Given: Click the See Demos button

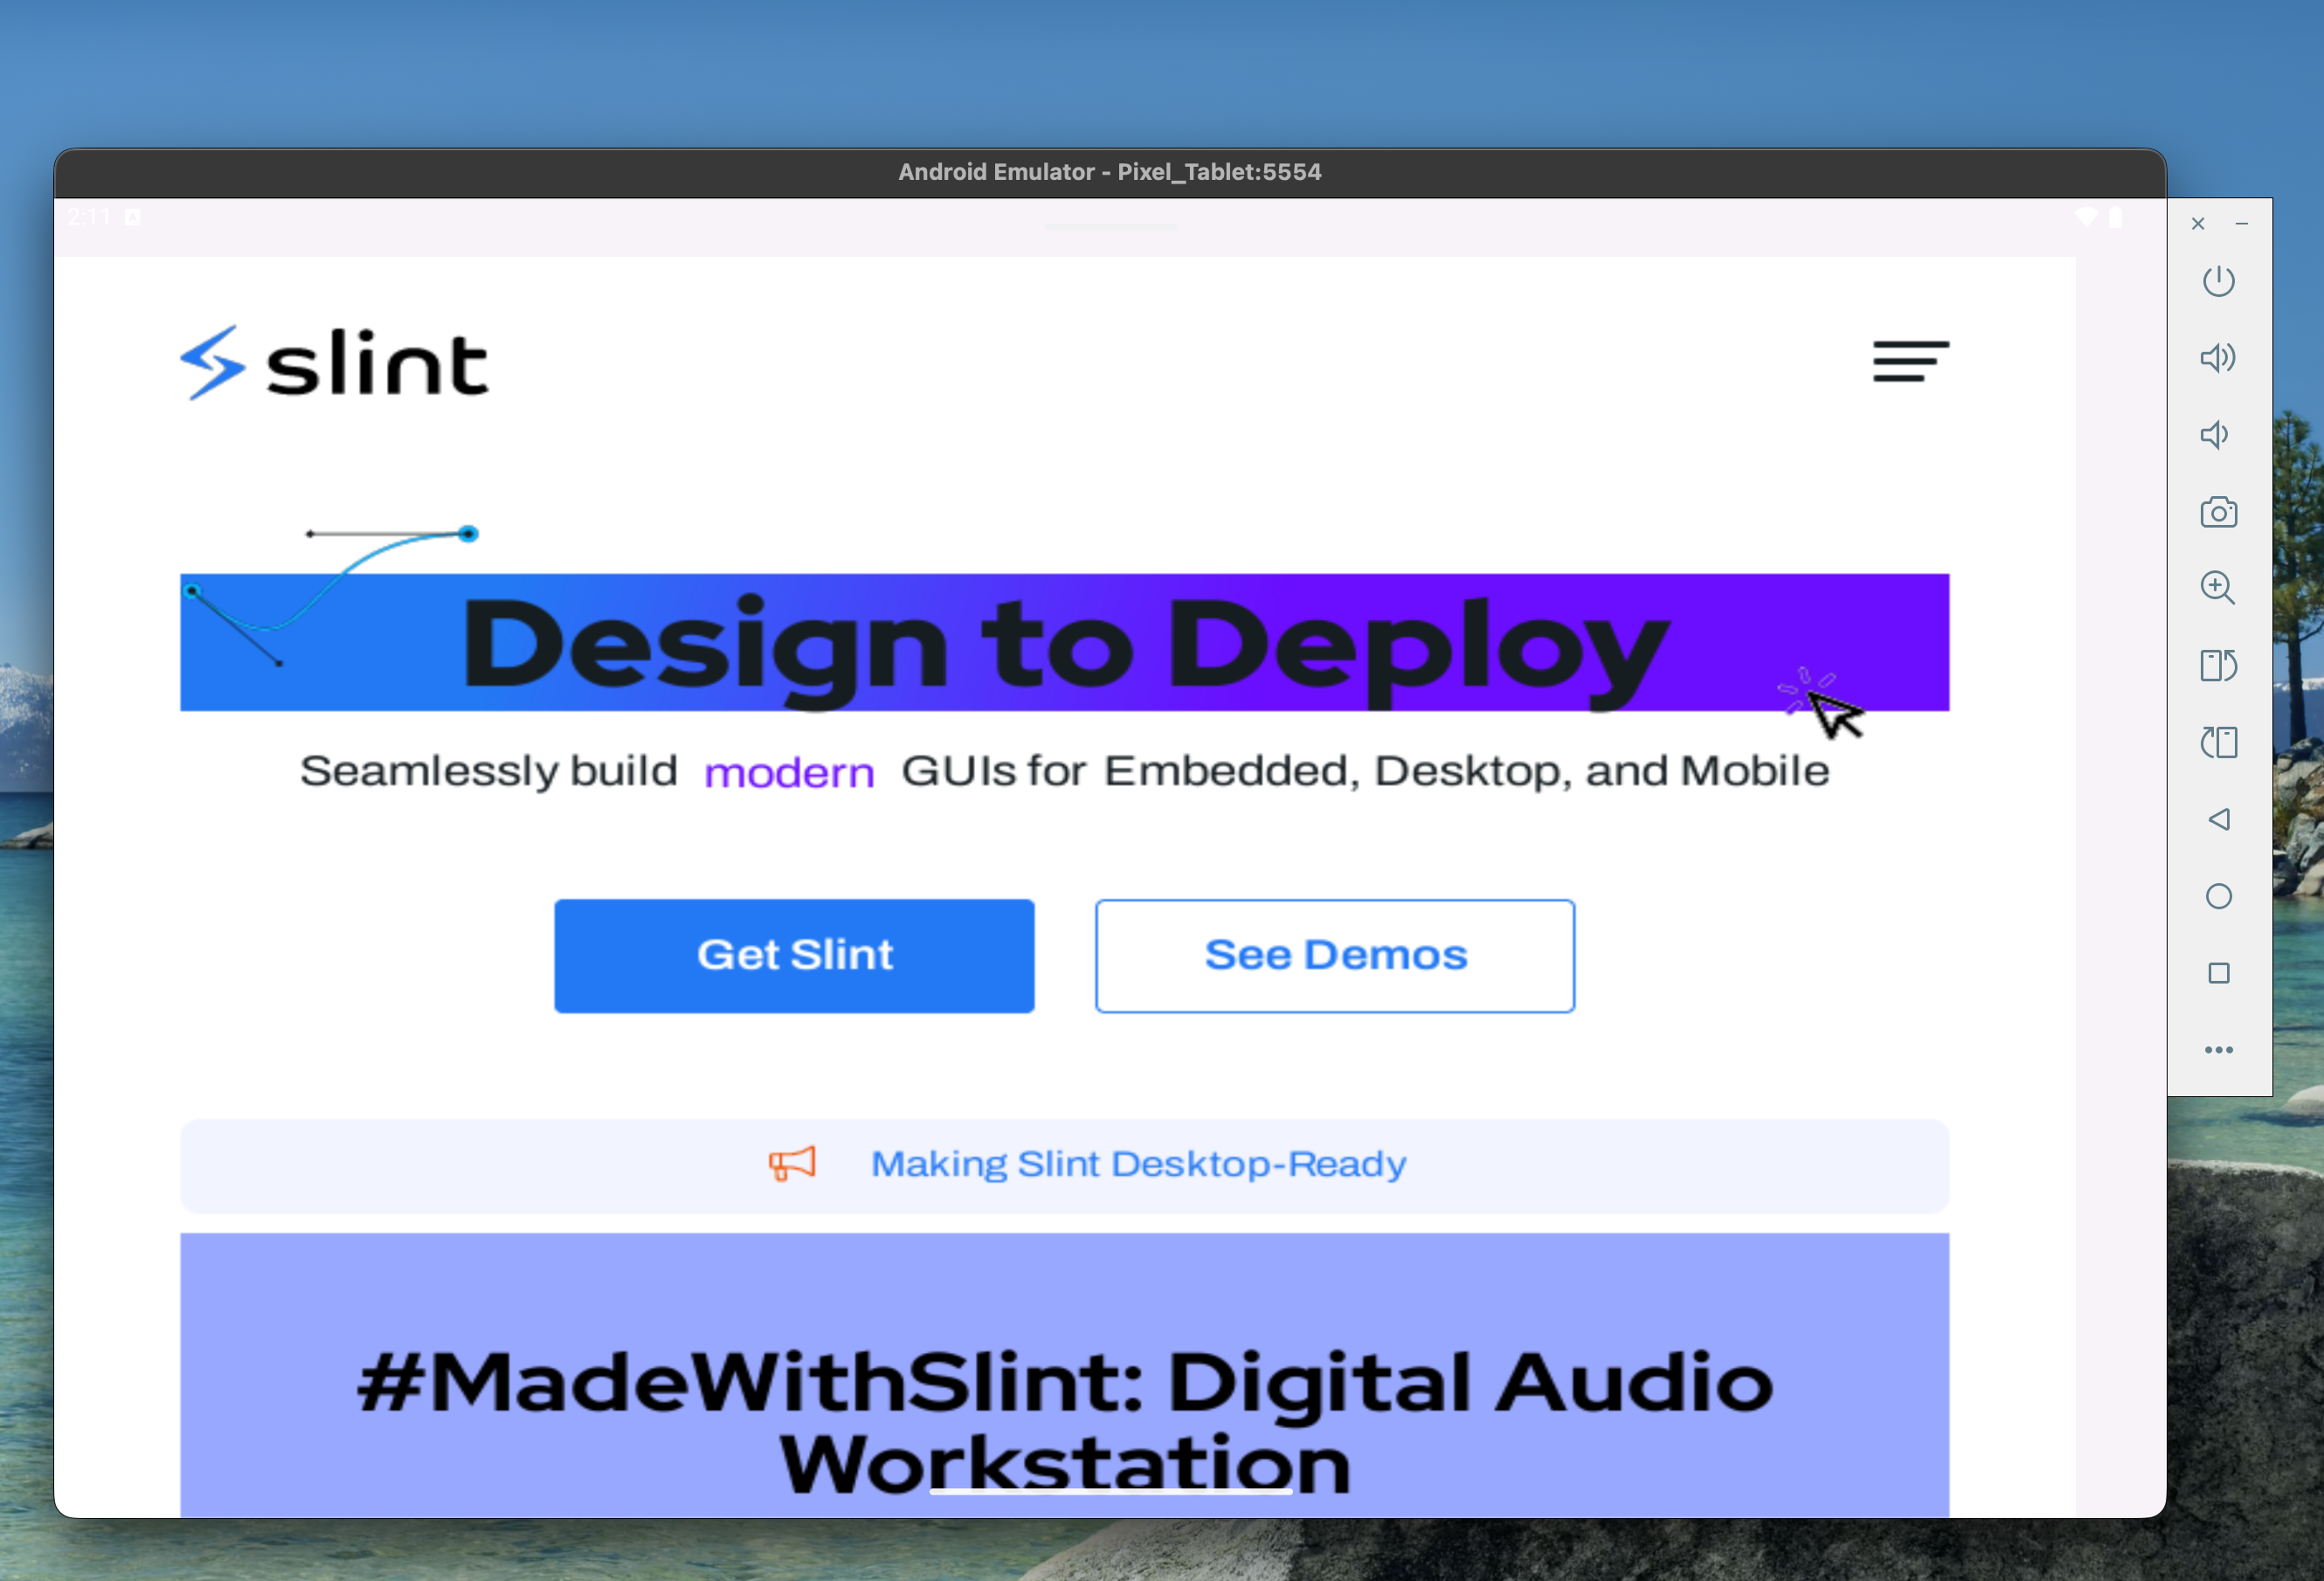Looking at the screenshot, I should click(1334, 955).
